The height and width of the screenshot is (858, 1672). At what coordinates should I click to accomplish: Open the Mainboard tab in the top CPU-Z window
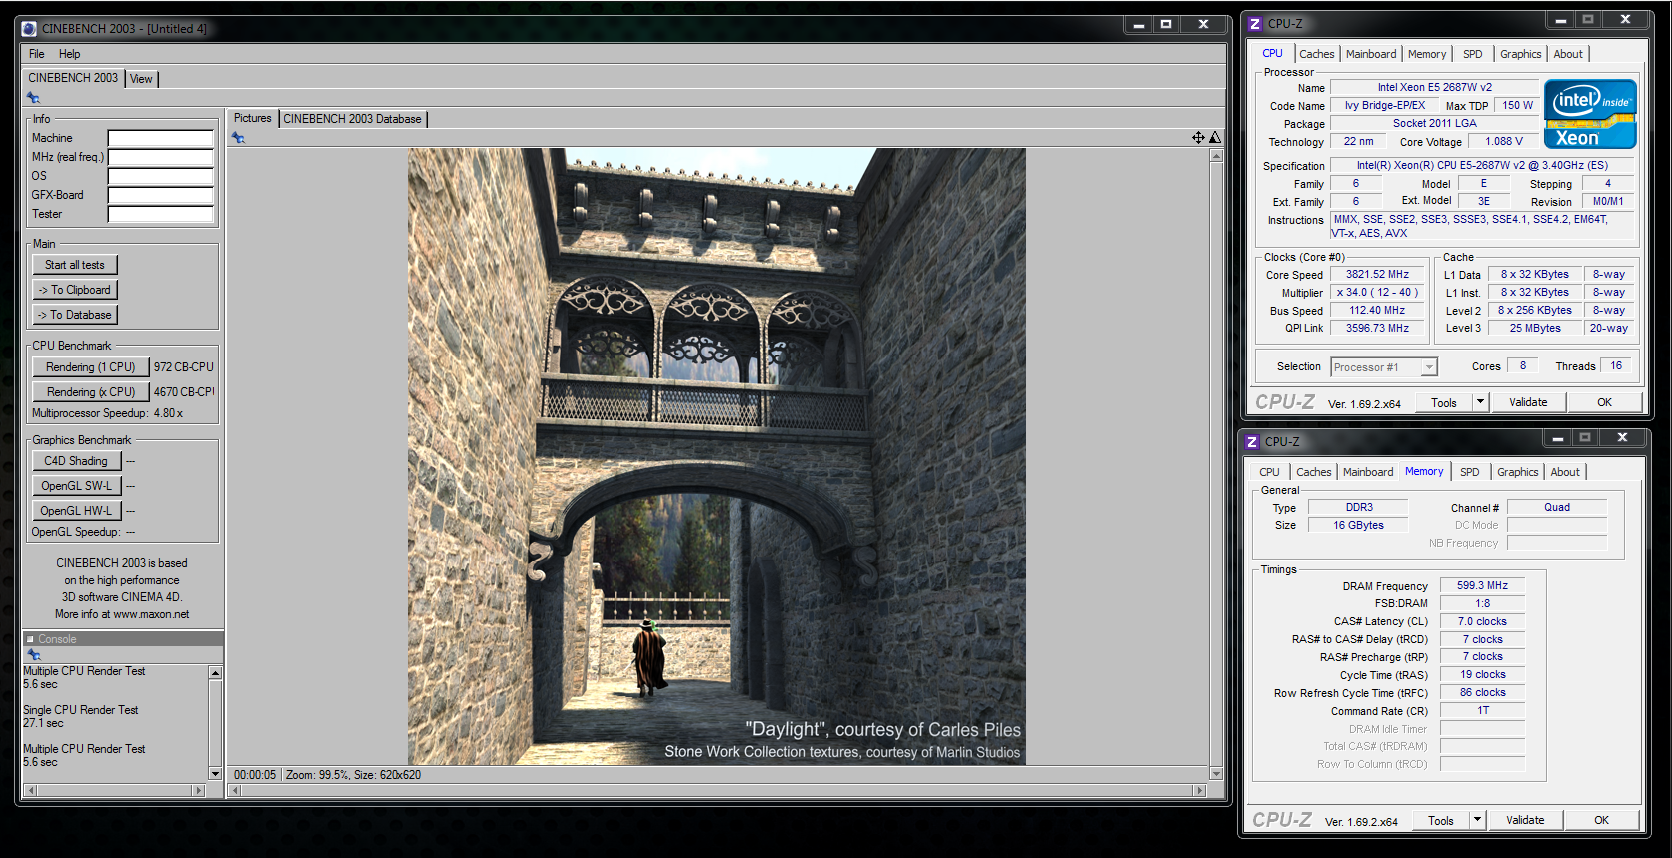click(1371, 54)
